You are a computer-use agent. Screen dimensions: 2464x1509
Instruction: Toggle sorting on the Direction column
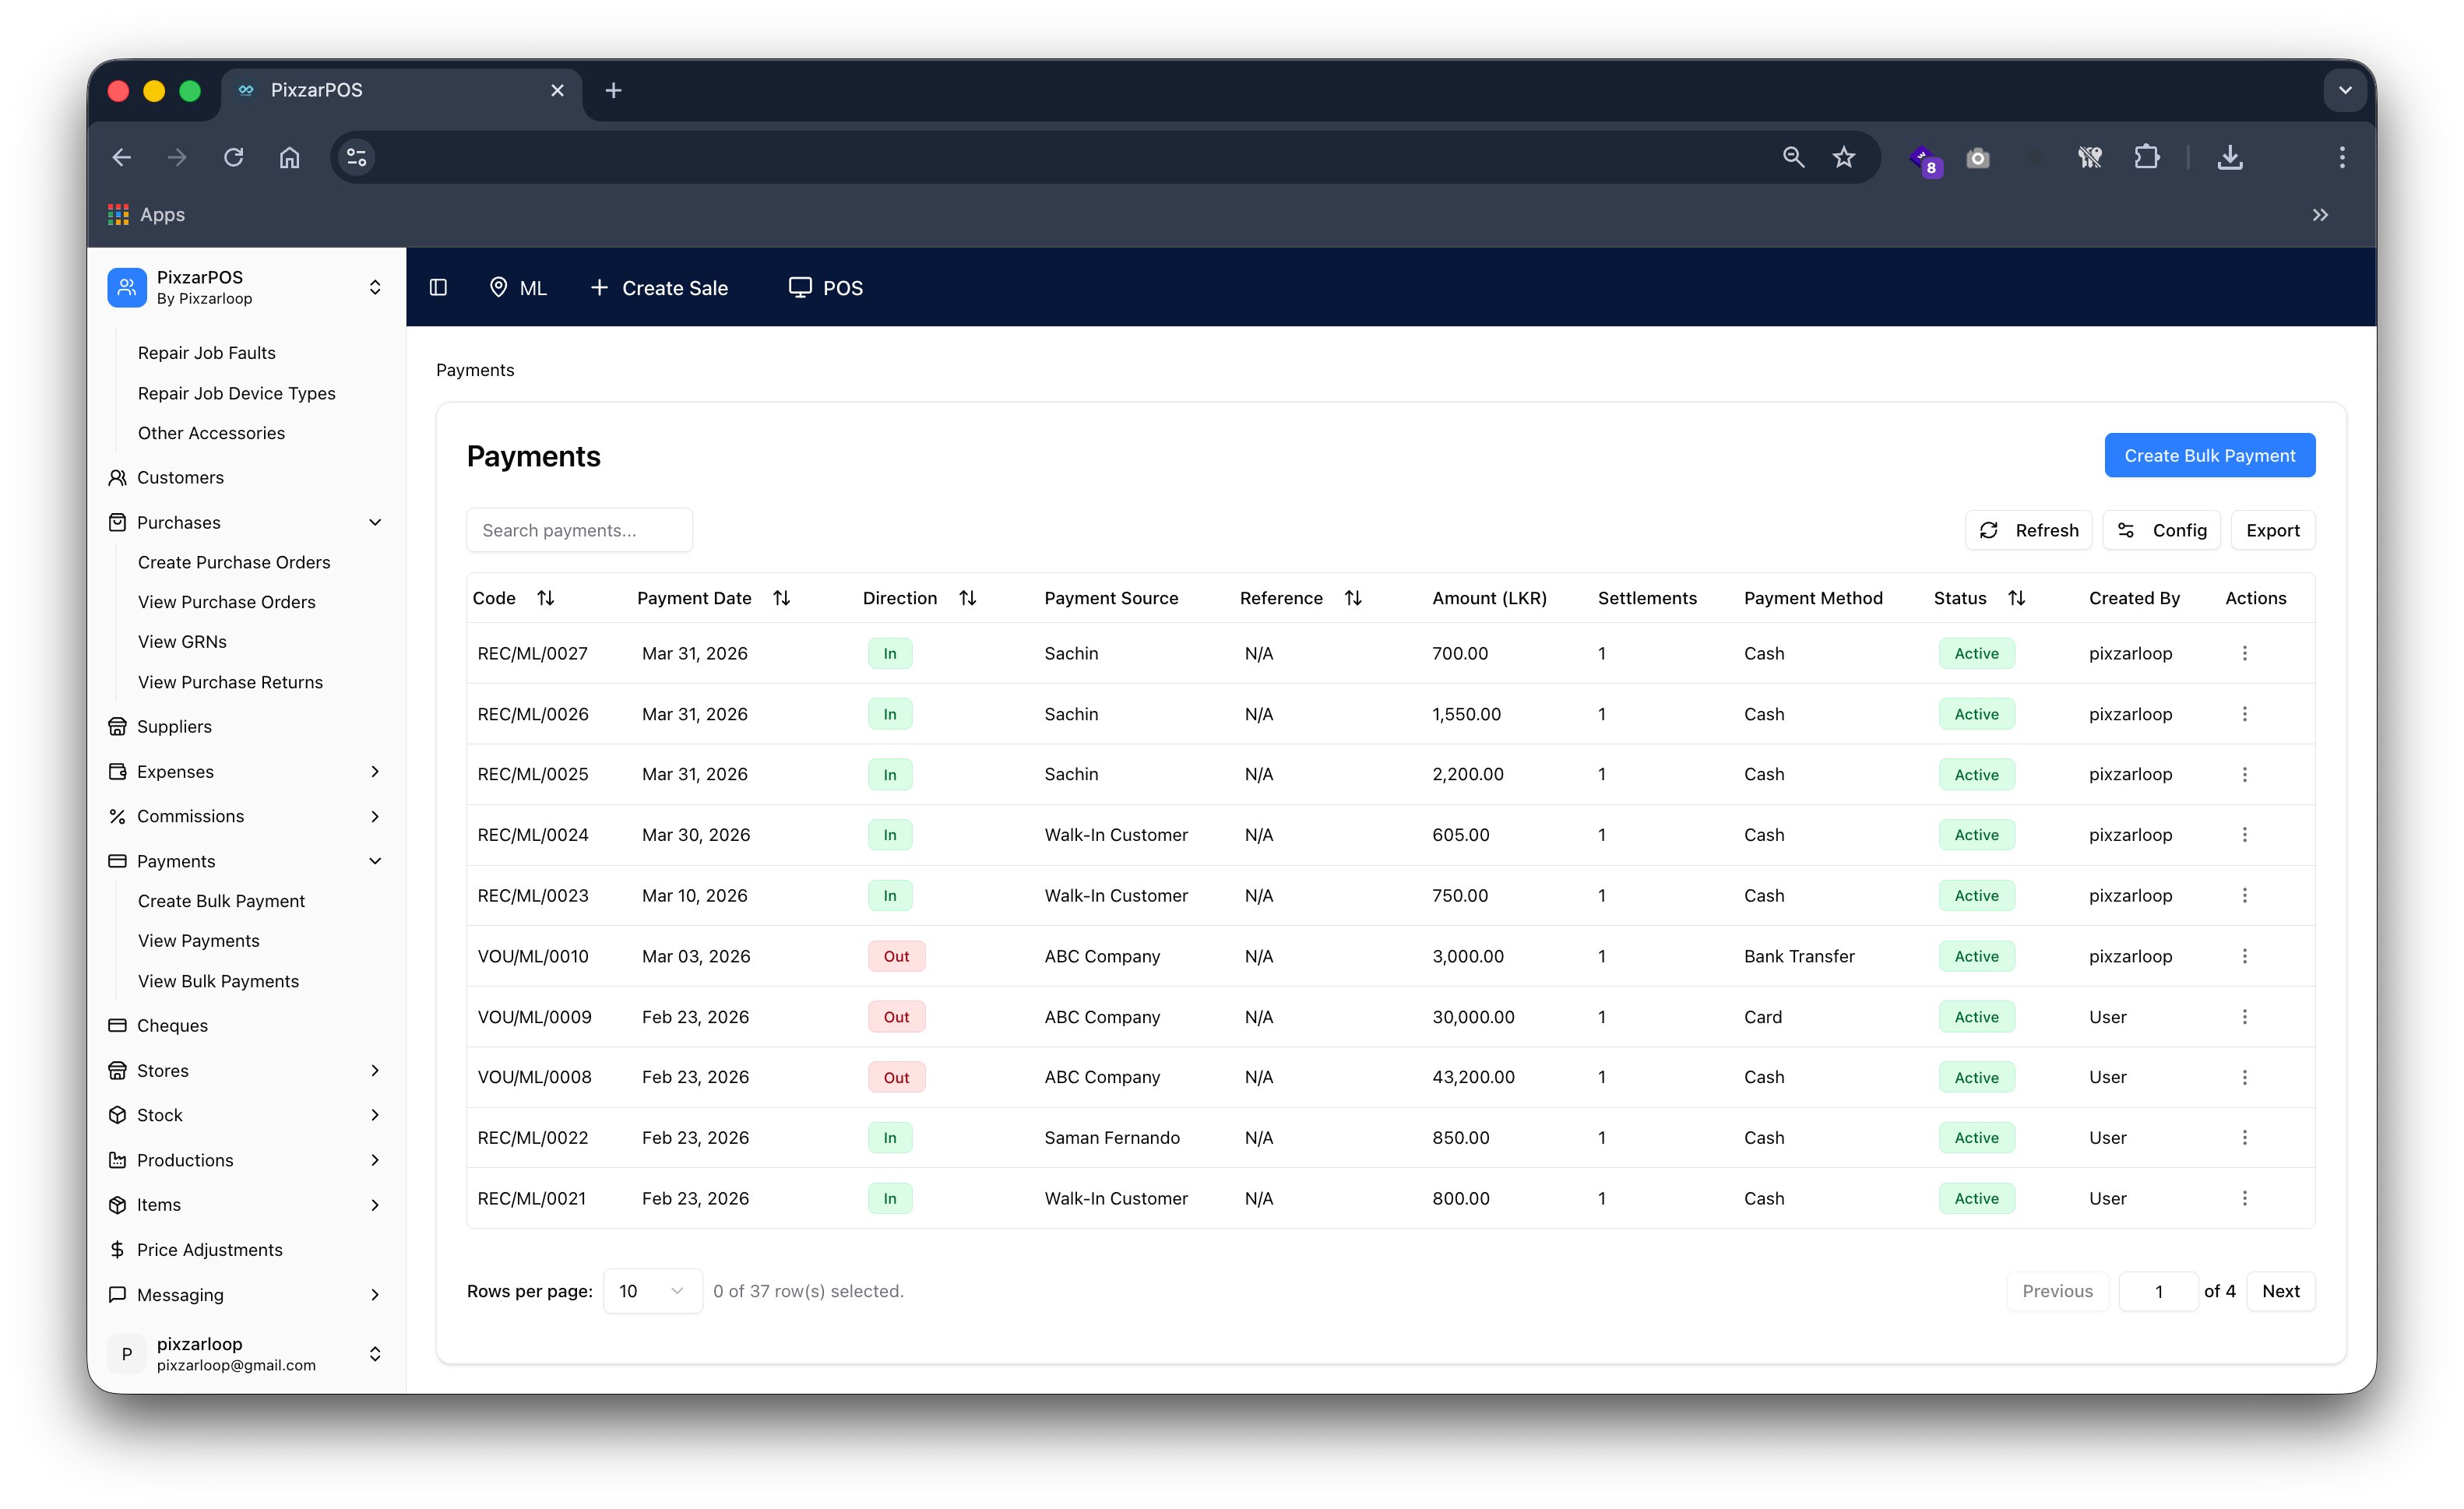(x=968, y=597)
